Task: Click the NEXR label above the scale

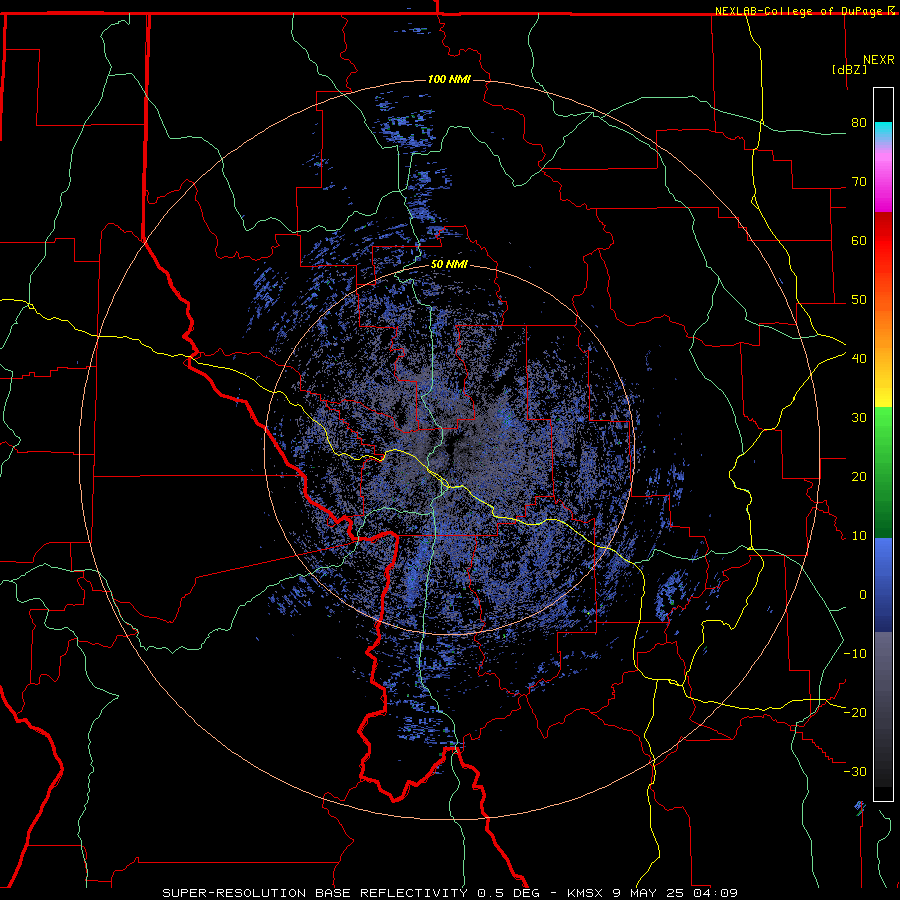Action: coord(879,60)
